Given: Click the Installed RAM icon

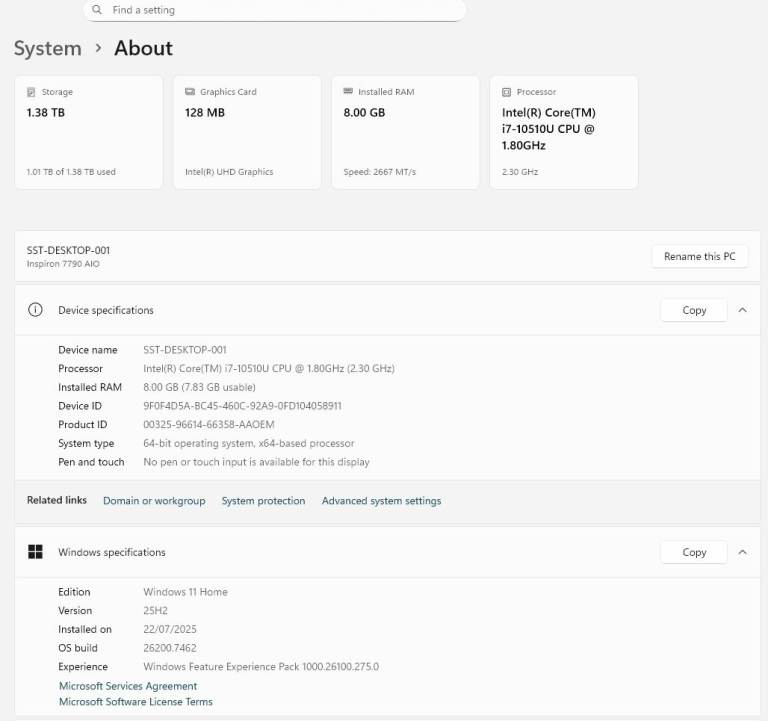Looking at the screenshot, I should pos(348,92).
